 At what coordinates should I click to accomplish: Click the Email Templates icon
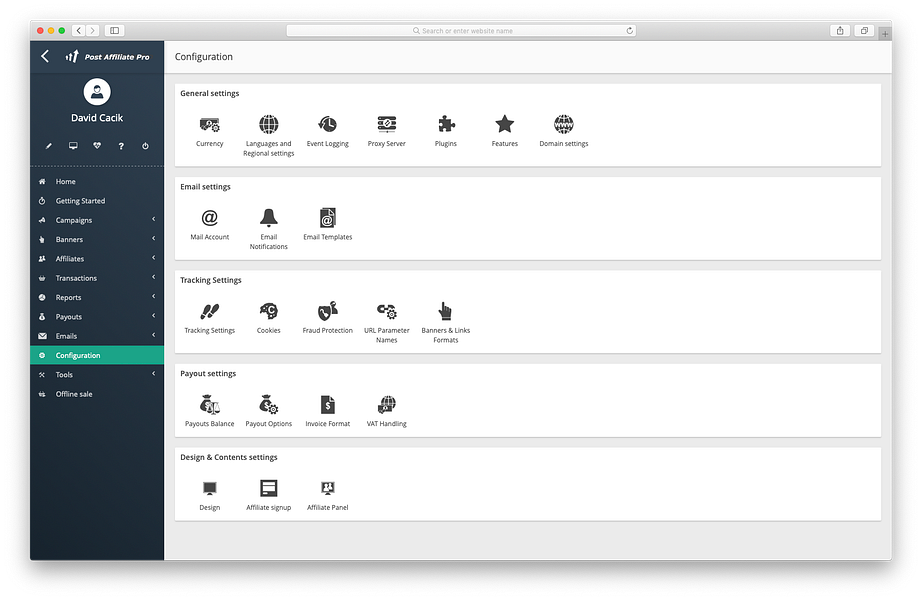tap(327, 218)
